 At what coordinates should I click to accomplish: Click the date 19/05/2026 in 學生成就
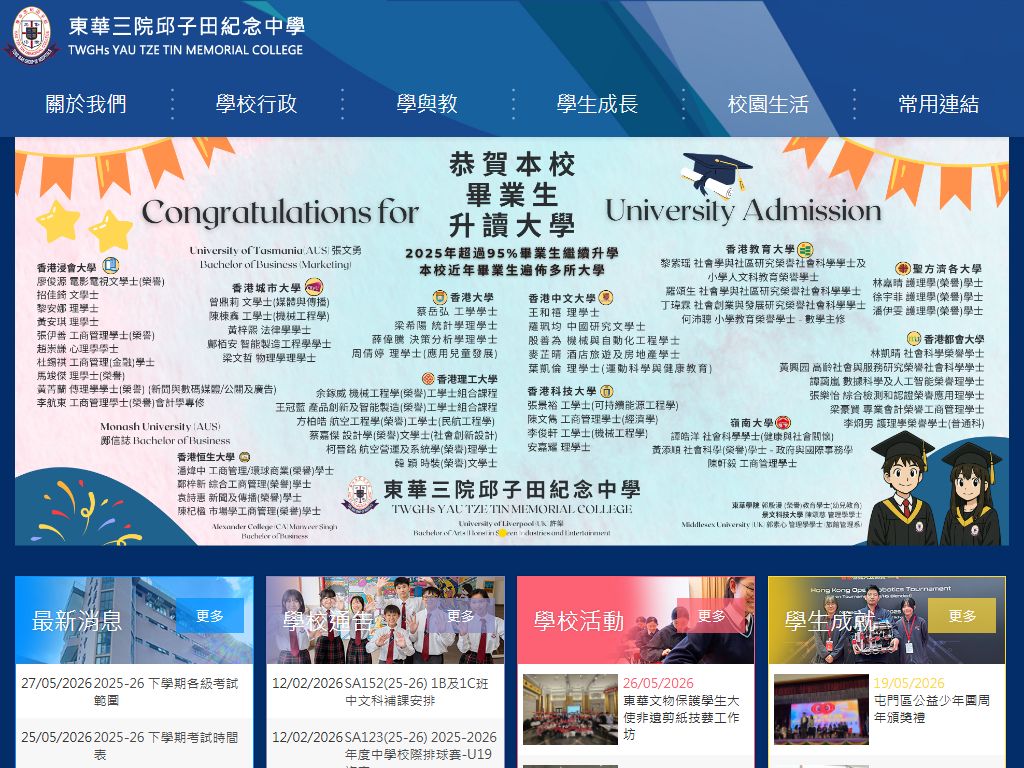coord(908,683)
